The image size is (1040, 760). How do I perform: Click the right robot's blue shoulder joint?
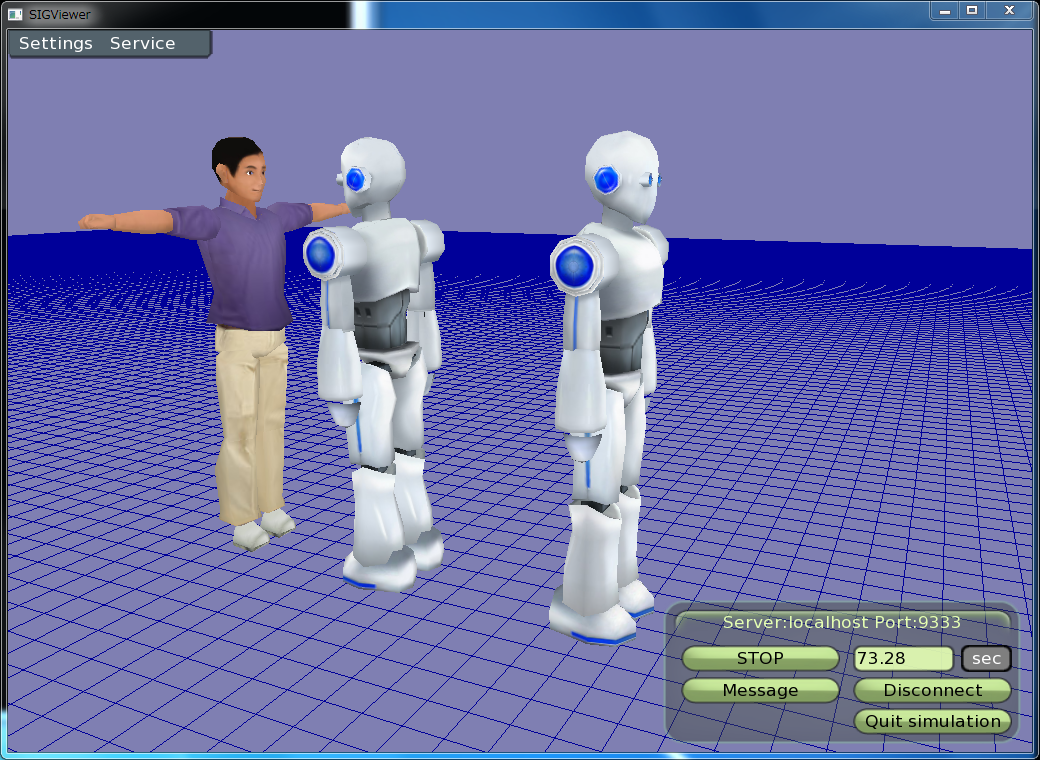[575, 266]
